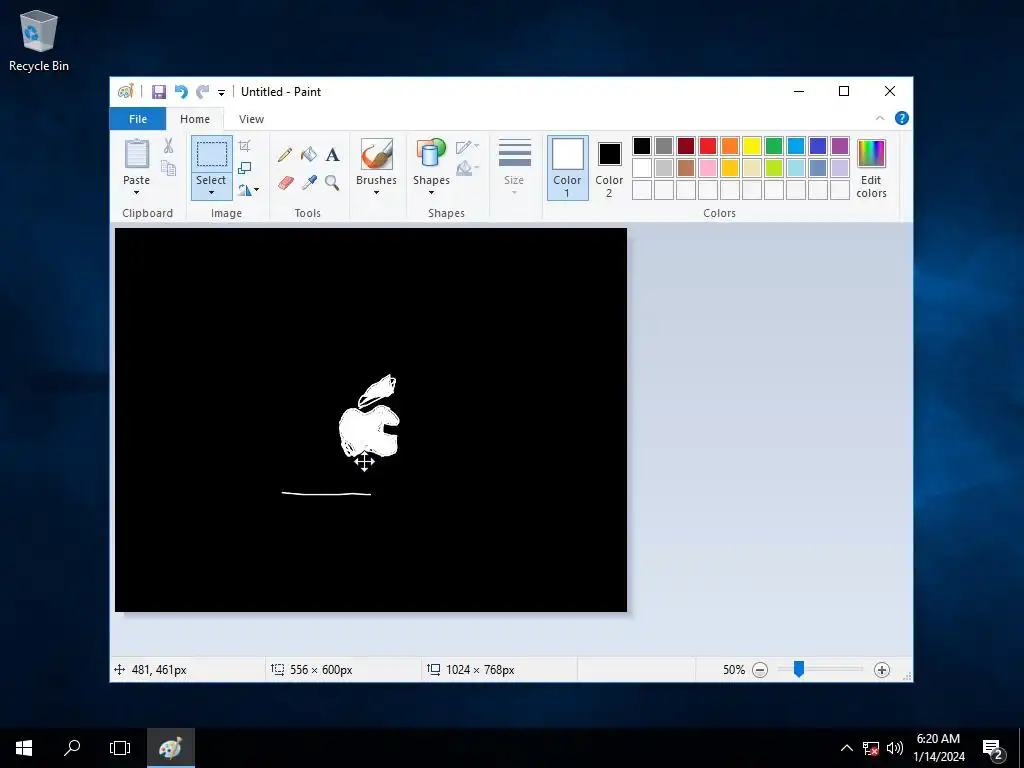Image resolution: width=1024 pixels, height=768 pixels.
Task: Click the Paste clipboard icon
Action: tap(136, 155)
